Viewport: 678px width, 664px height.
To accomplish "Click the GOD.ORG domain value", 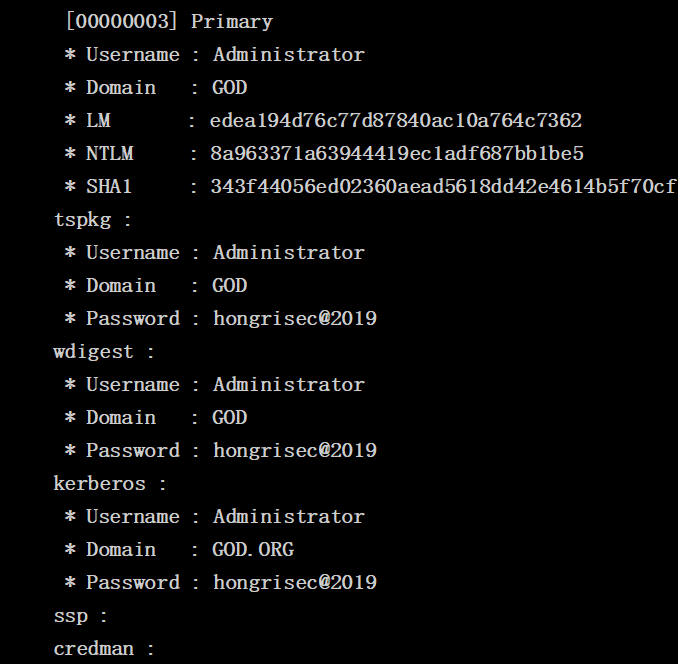I will [253, 550].
